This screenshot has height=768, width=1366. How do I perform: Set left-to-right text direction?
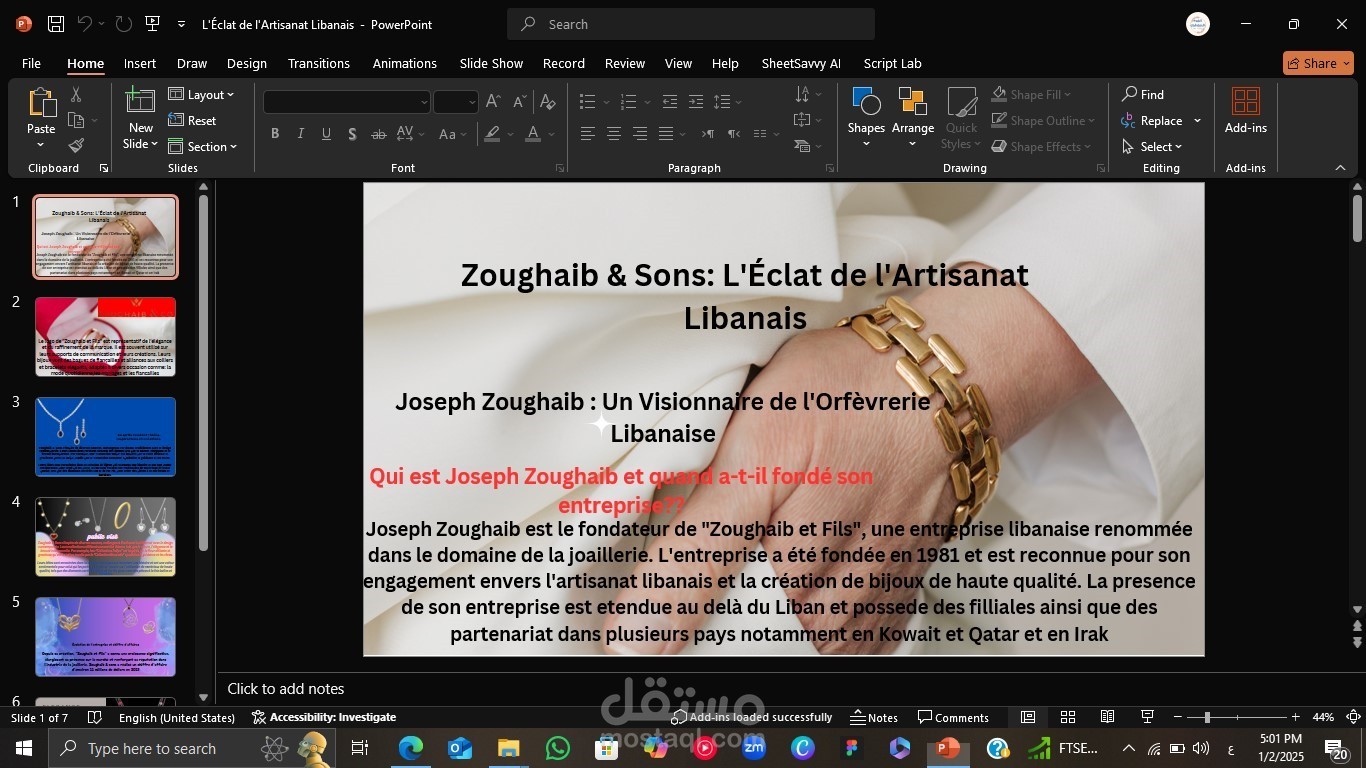[x=708, y=134]
